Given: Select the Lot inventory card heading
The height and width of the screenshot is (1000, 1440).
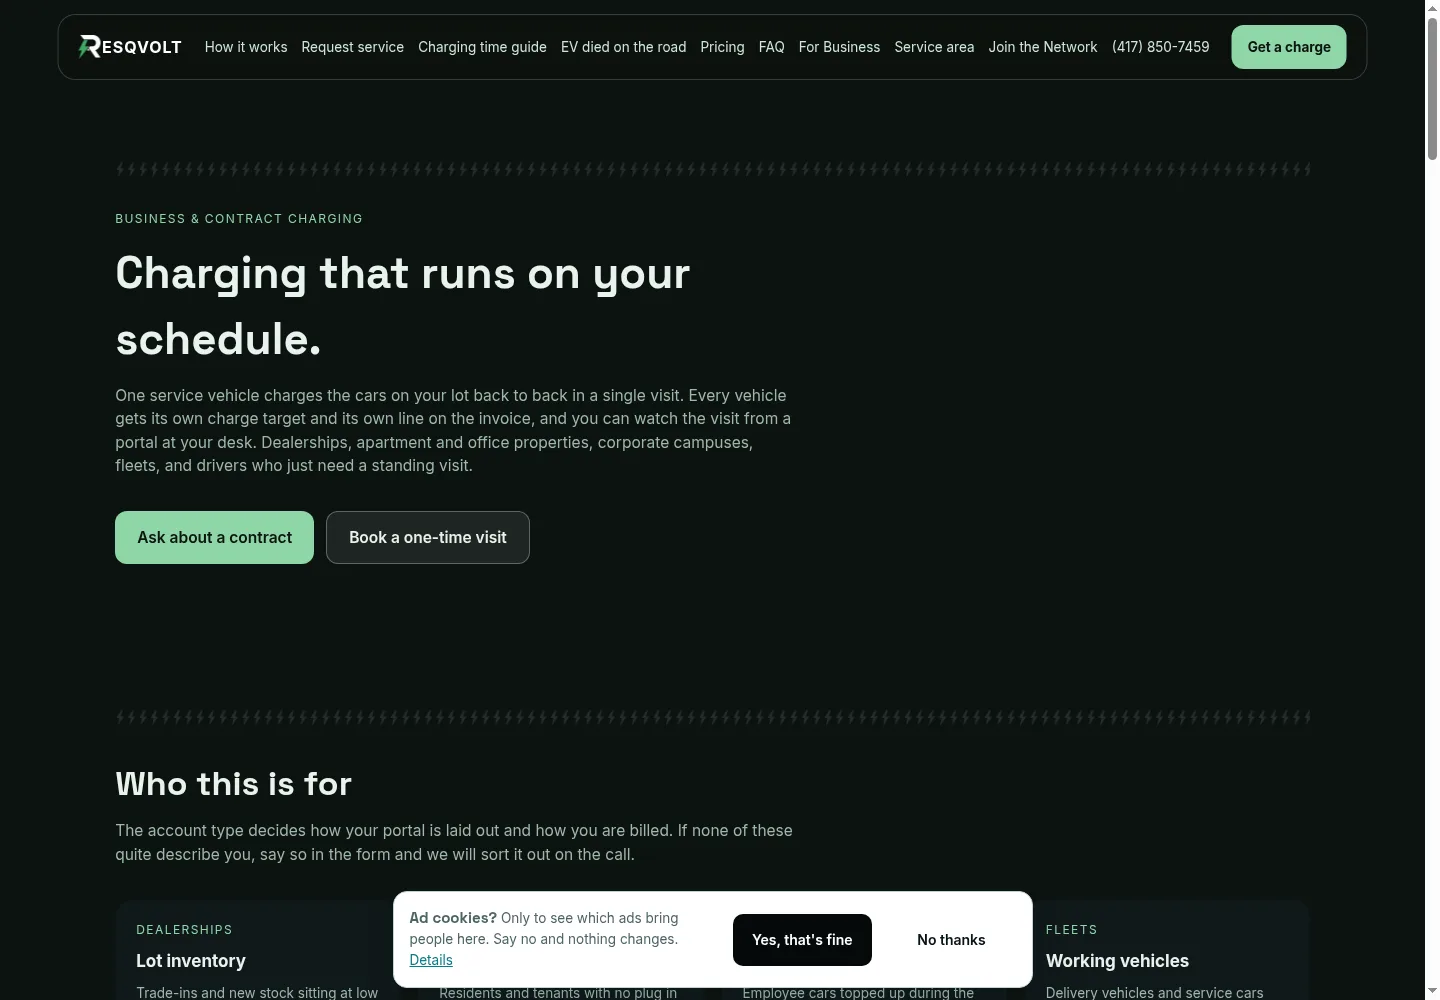Looking at the screenshot, I should point(191,961).
